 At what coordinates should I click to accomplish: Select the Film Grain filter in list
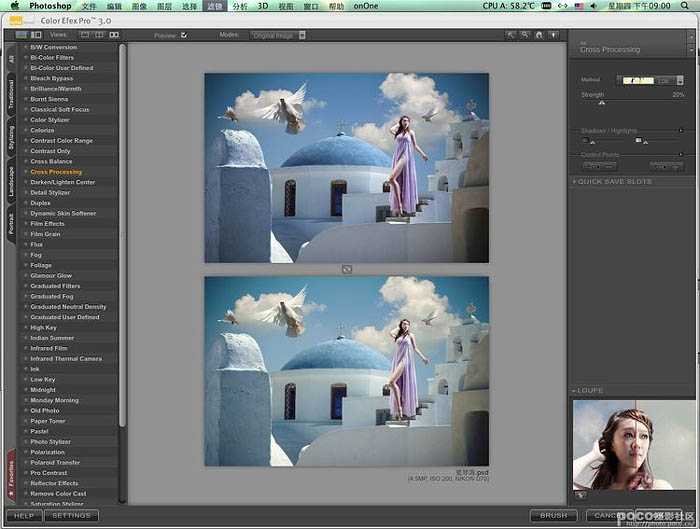click(46, 234)
